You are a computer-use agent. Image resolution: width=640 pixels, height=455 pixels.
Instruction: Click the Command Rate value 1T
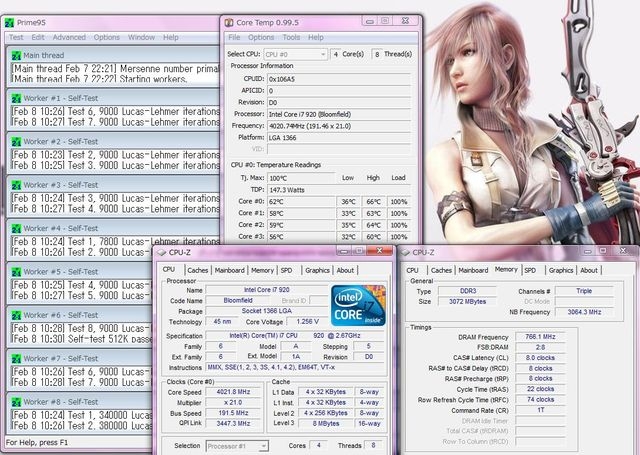pos(540,410)
